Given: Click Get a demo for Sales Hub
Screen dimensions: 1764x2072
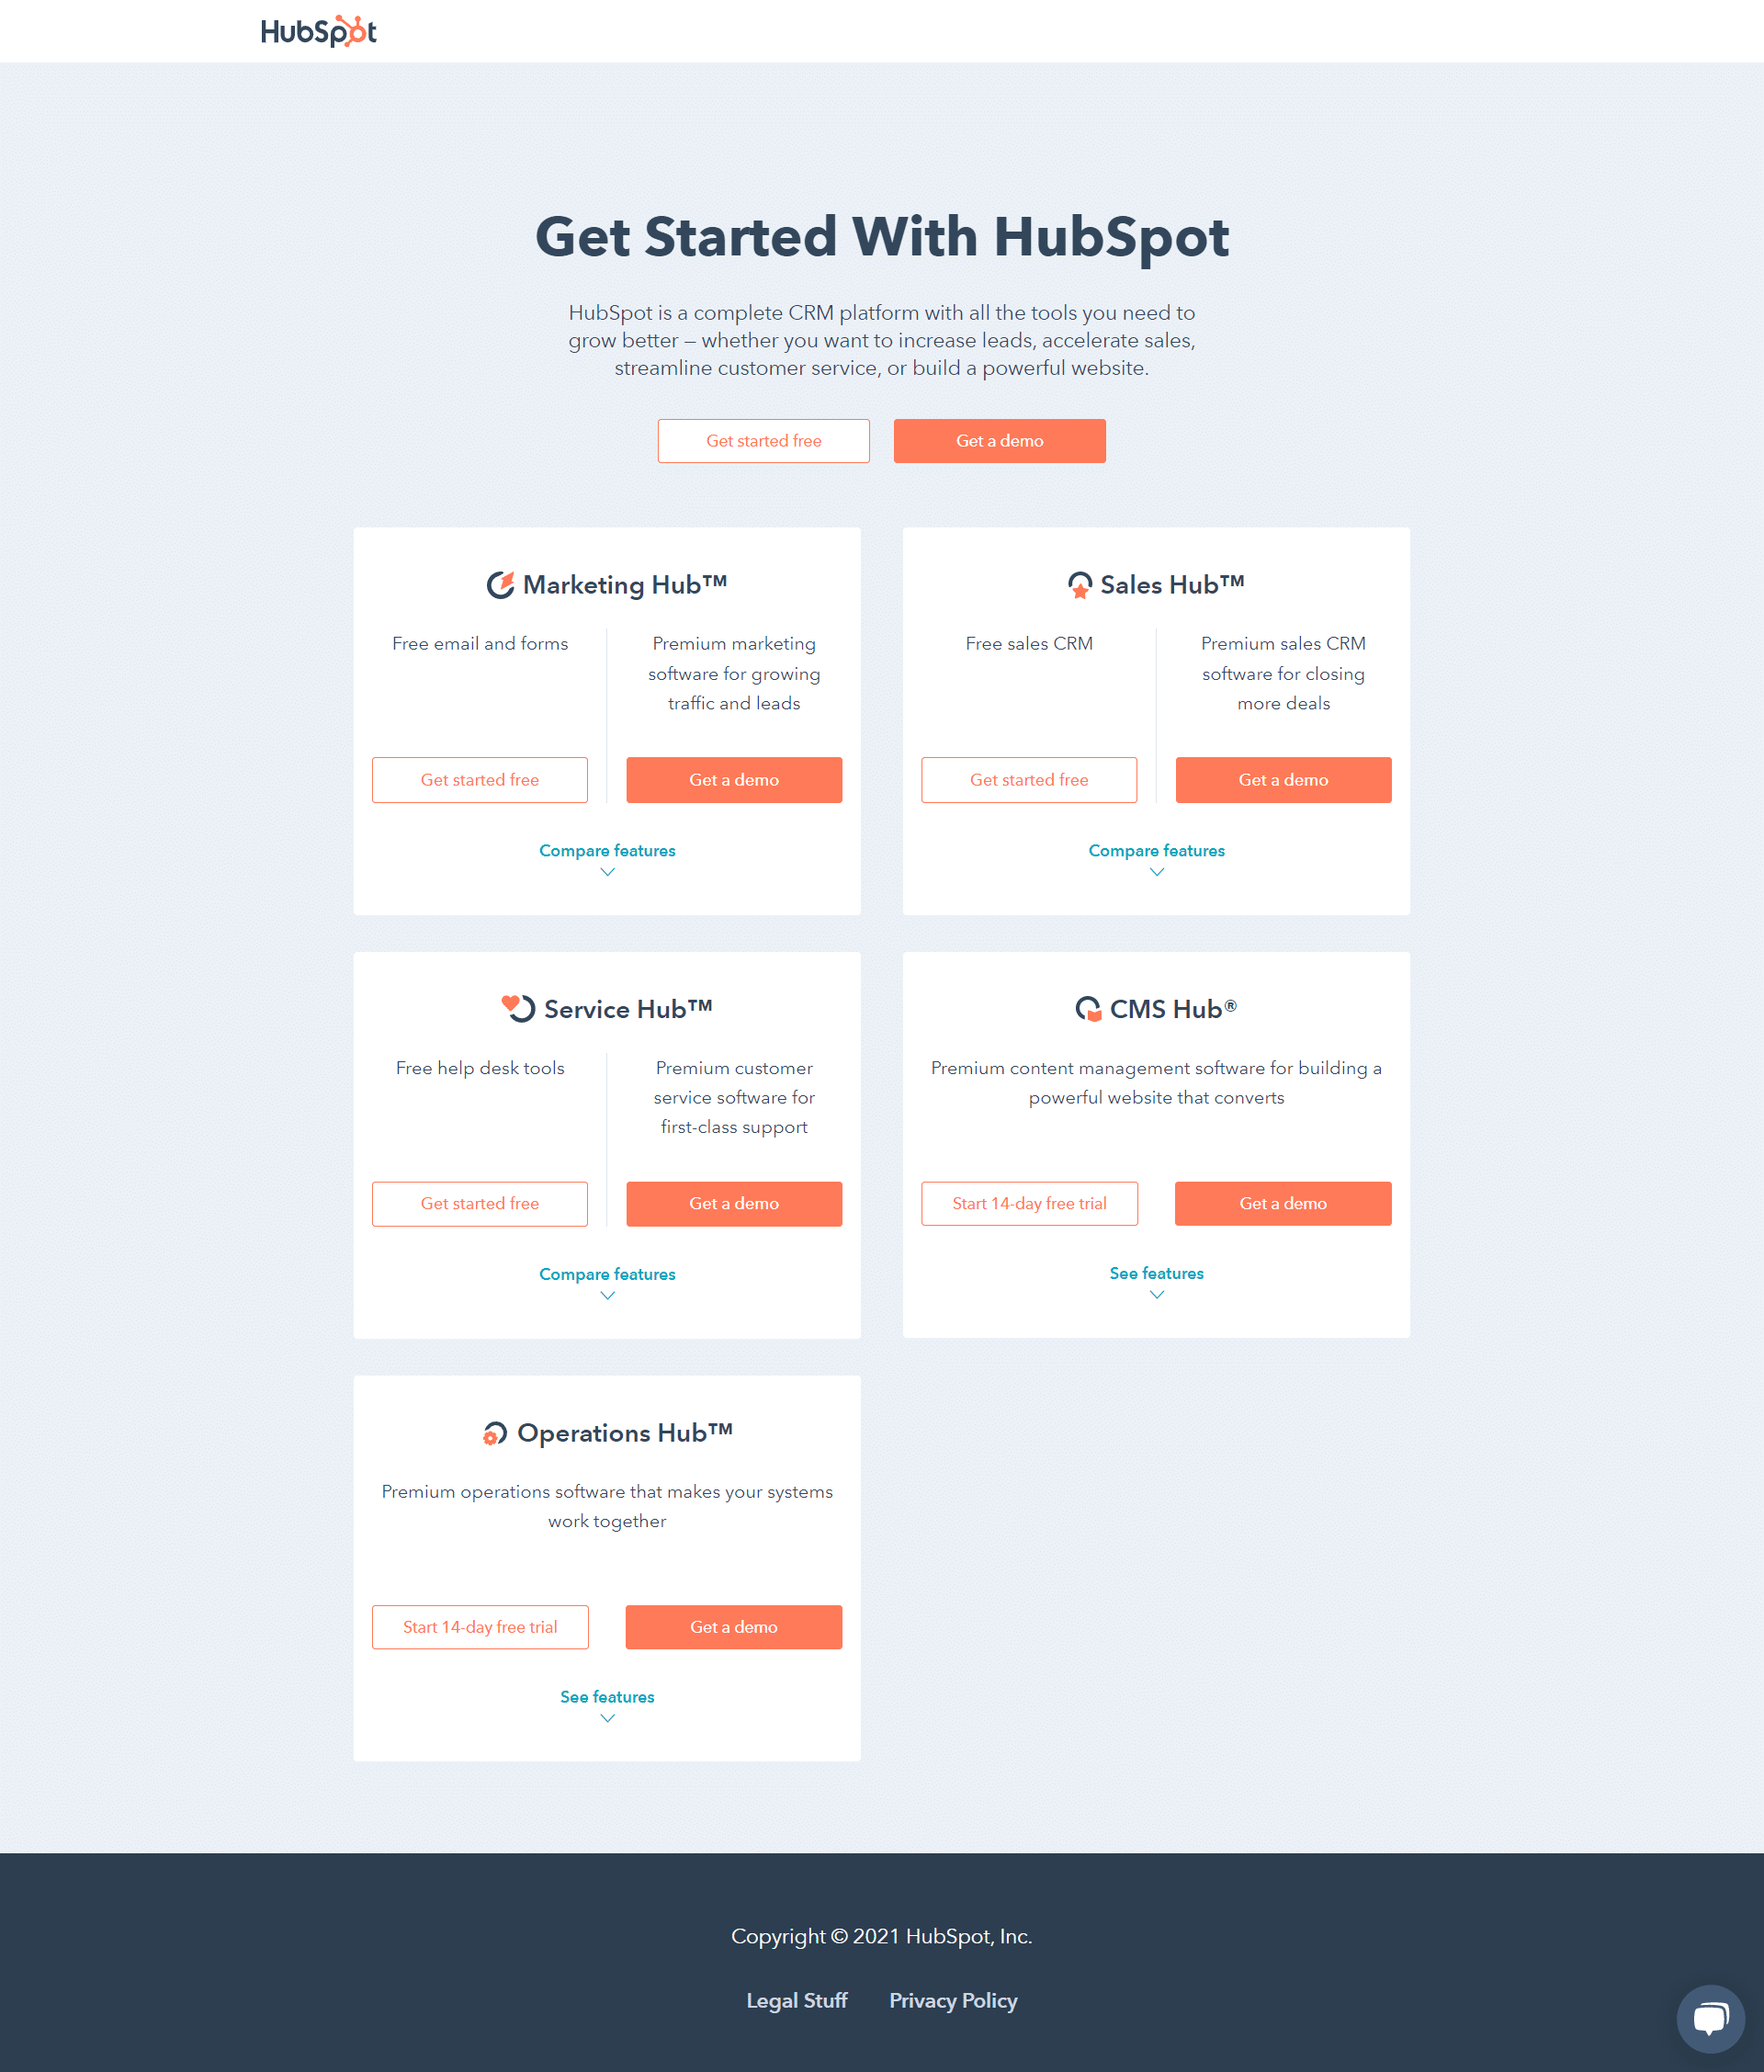Looking at the screenshot, I should [x=1283, y=780].
